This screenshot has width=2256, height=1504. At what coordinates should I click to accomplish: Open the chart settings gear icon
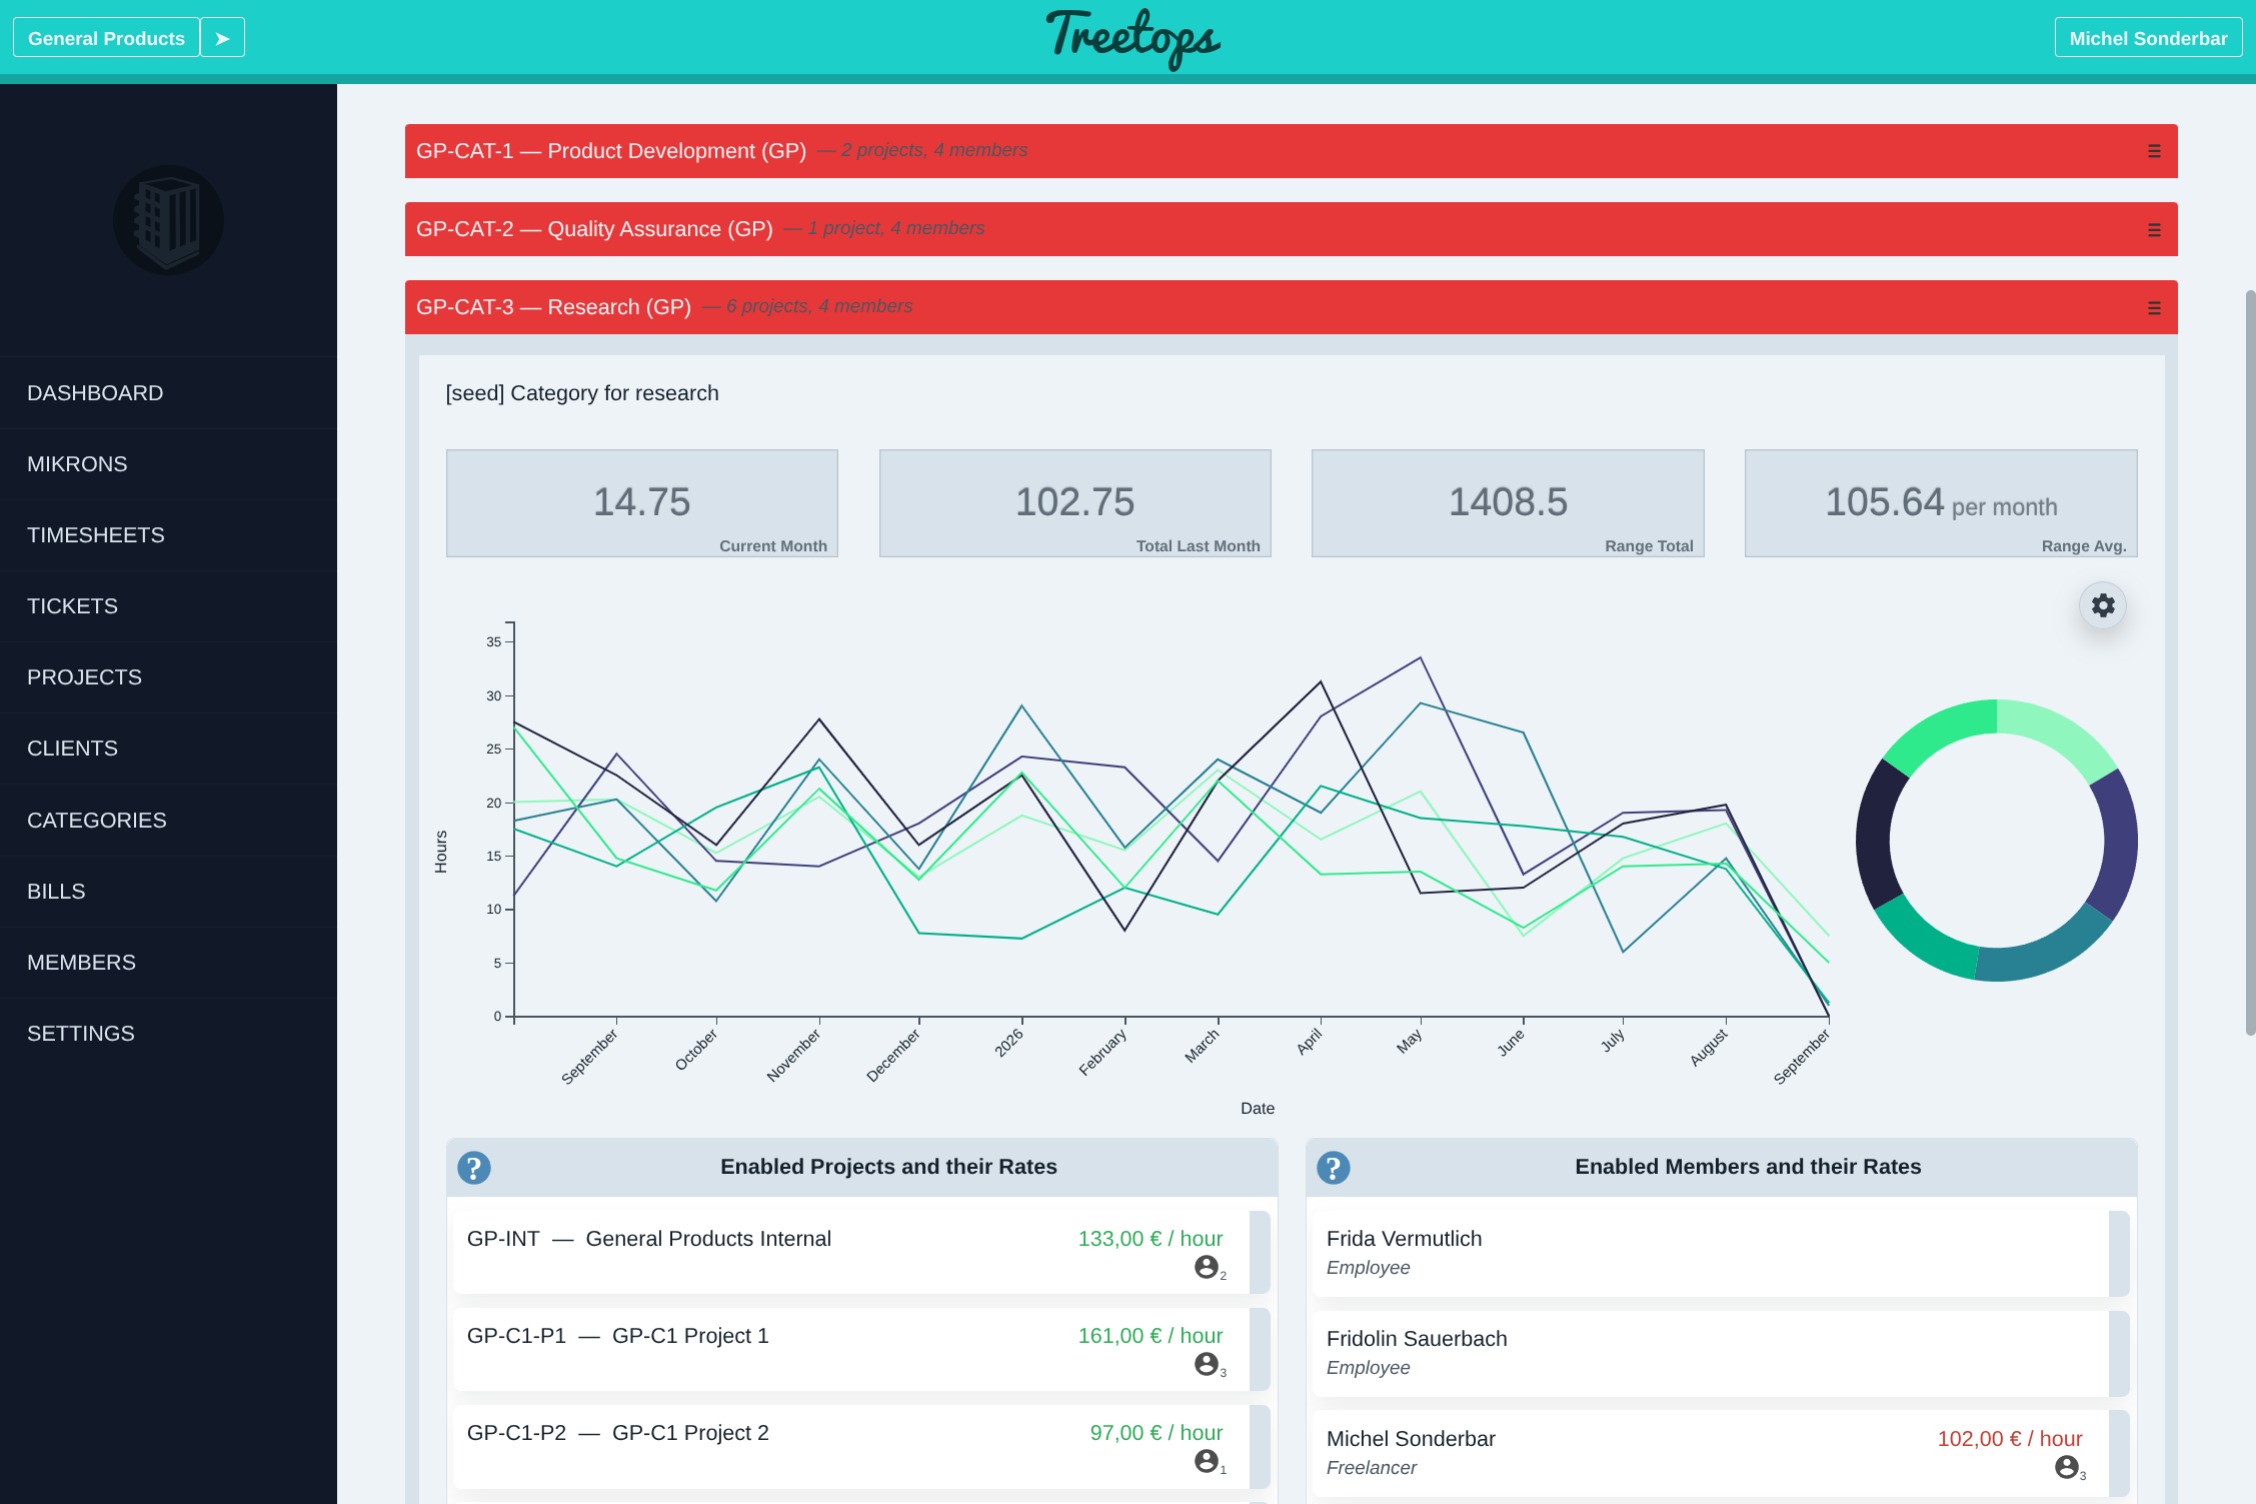click(2103, 606)
